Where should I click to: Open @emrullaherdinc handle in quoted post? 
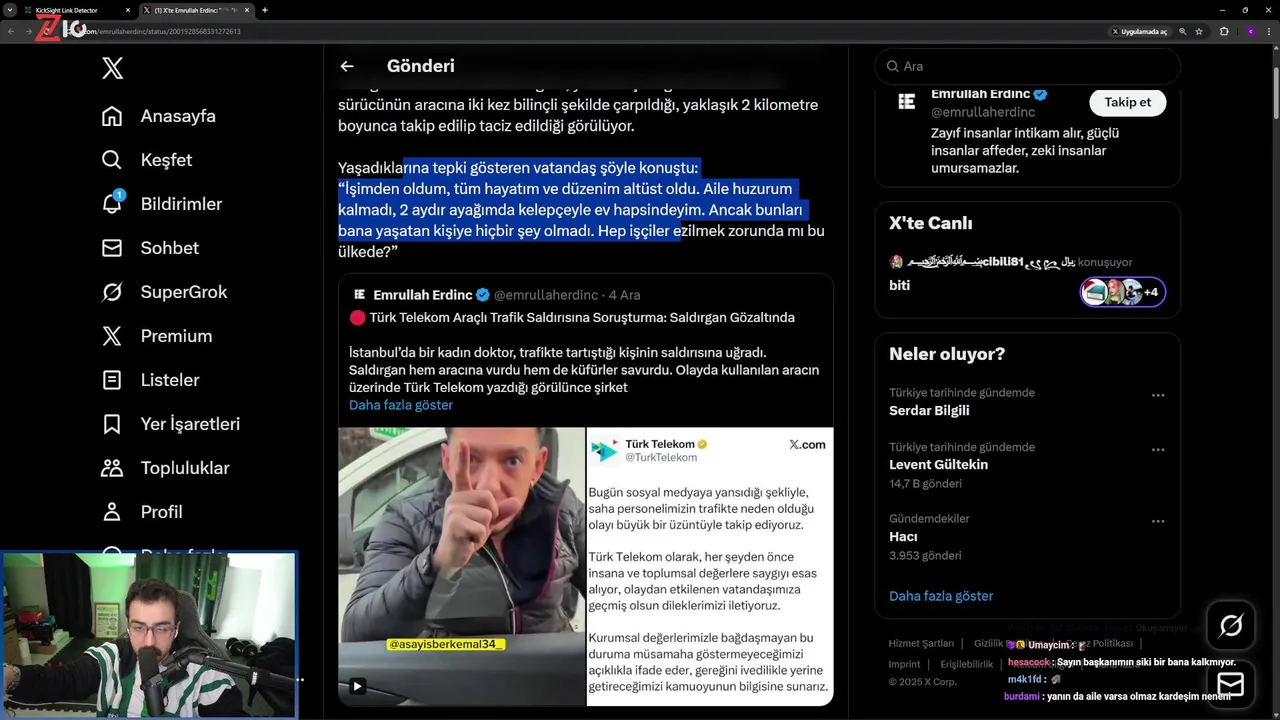(546, 295)
